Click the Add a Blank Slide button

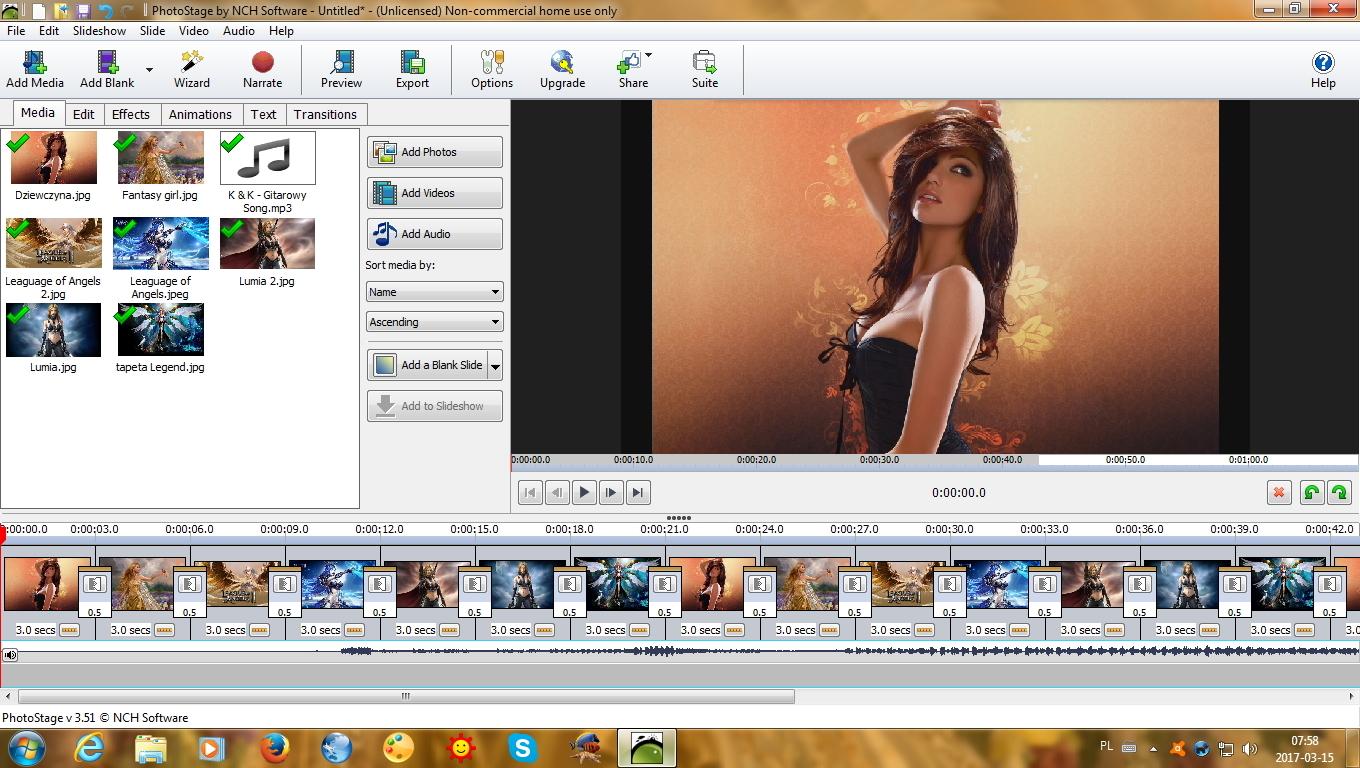427,365
